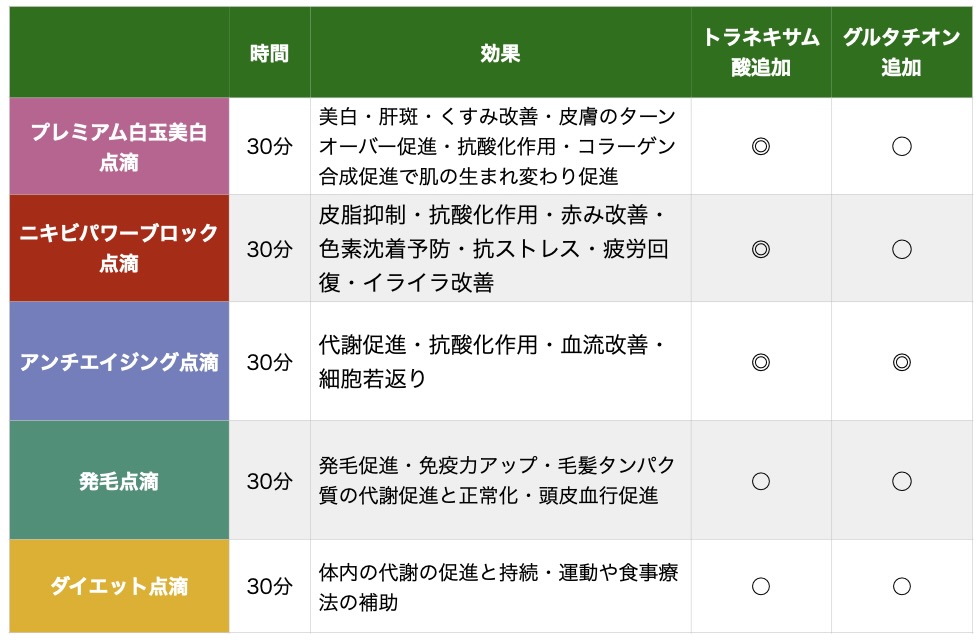The height and width of the screenshot is (642, 980).
Task: Click double circle for アンチエイジング点滴 グルタチオン追加
Action: click(x=901, y=362)
